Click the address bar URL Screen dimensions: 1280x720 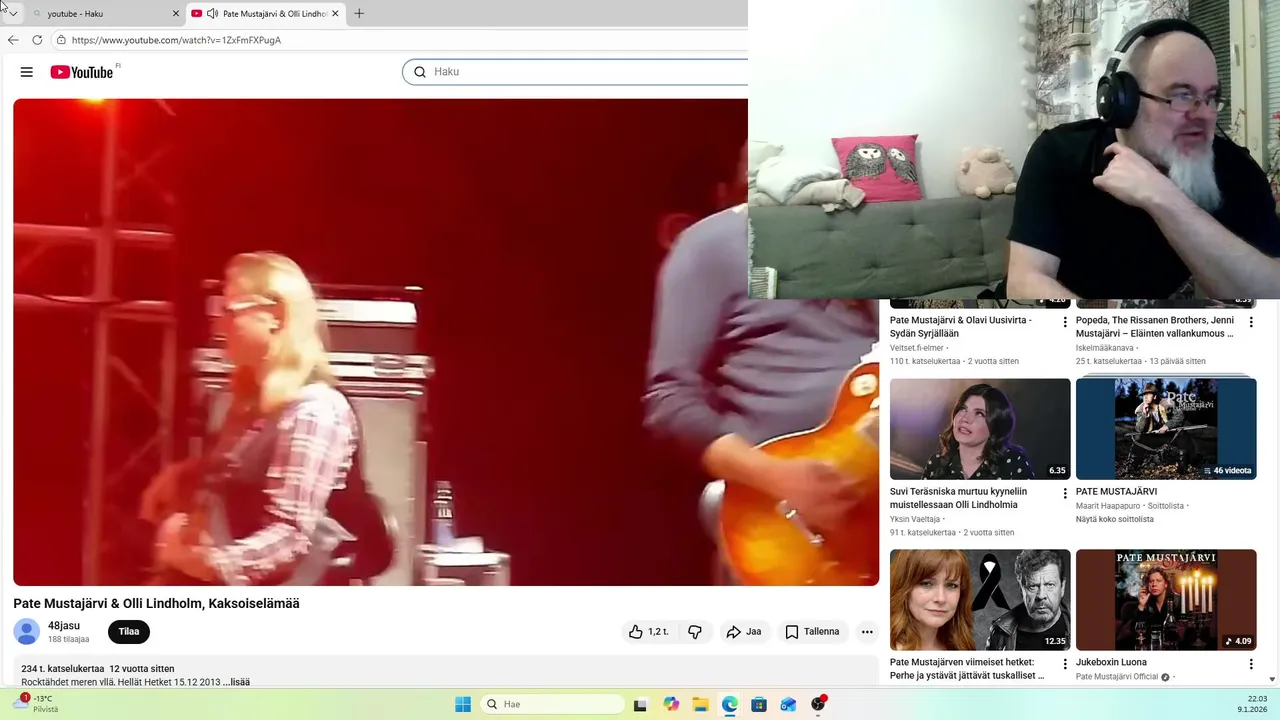click(x=176, y=40)
